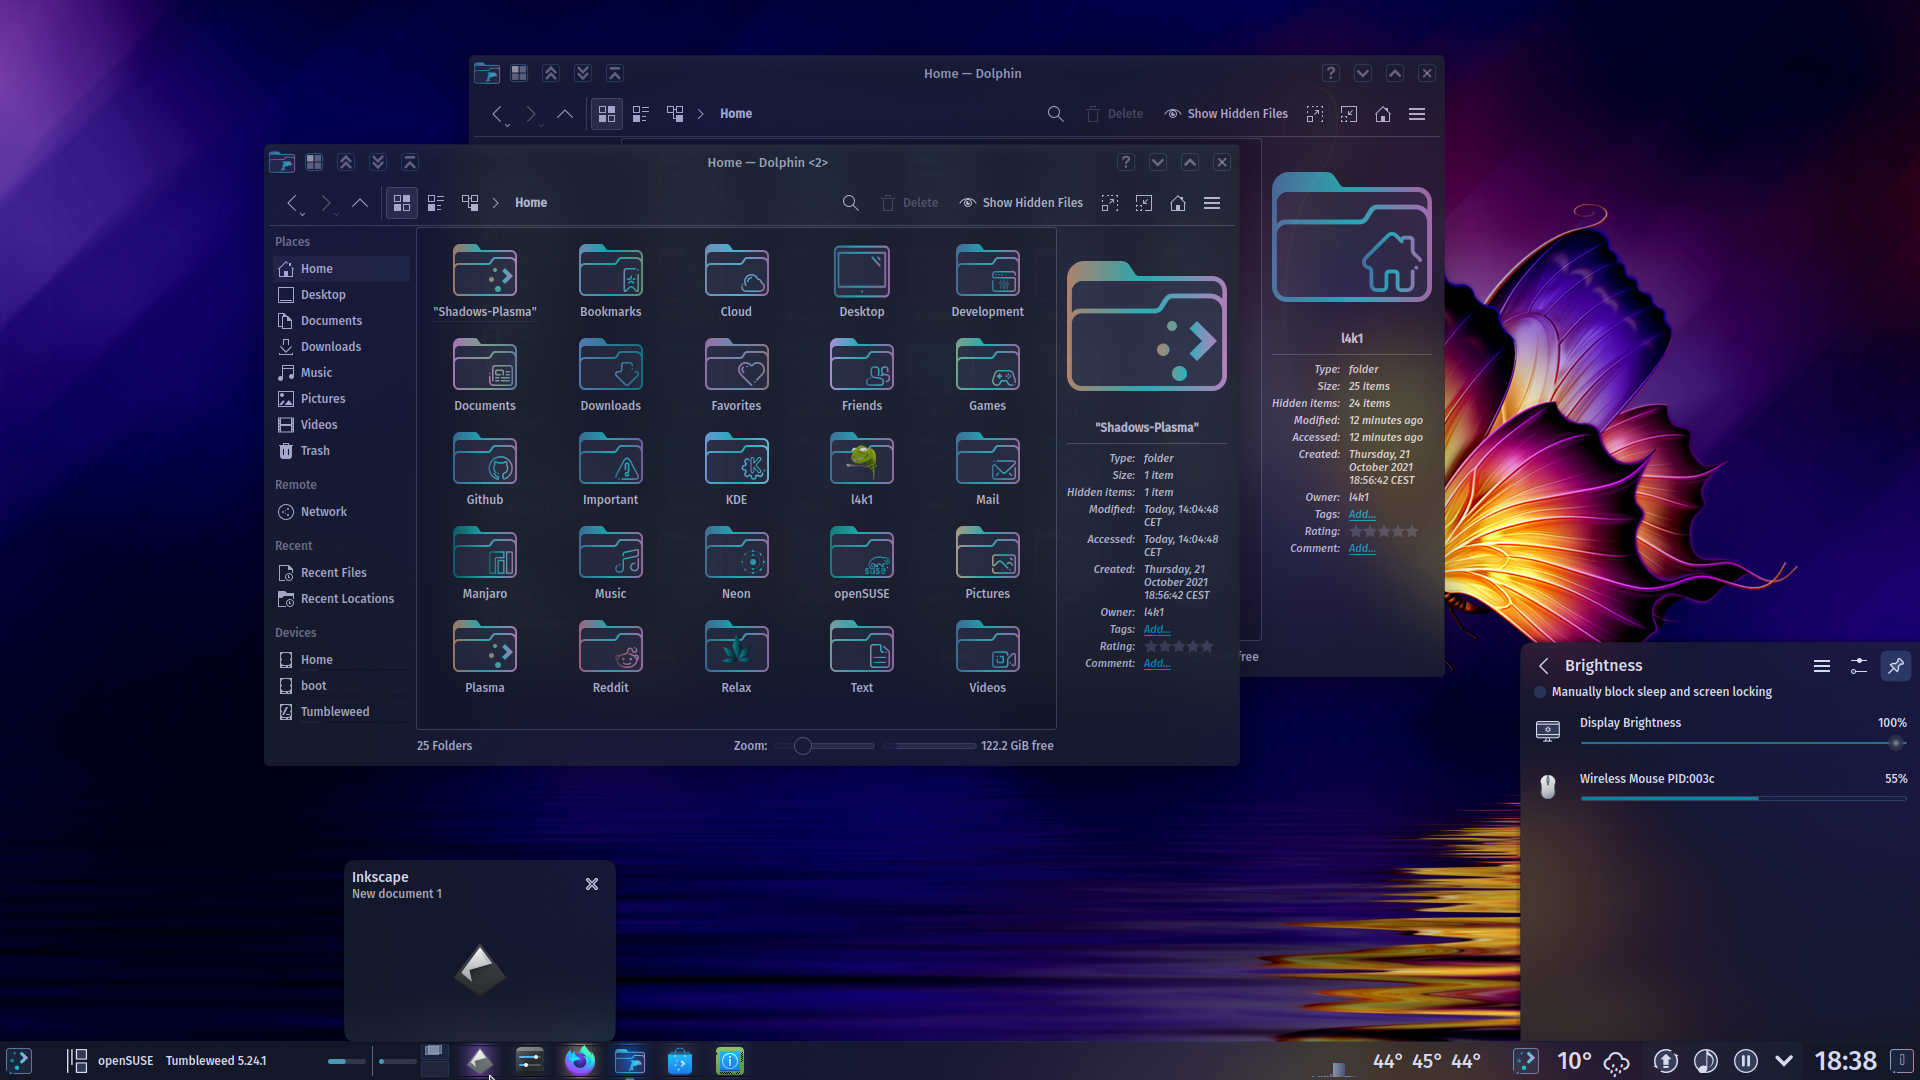This screenshot has width=1920, height=1080.
Task: Open Recent Files in sidebar
Action: [x=341, y=573]
